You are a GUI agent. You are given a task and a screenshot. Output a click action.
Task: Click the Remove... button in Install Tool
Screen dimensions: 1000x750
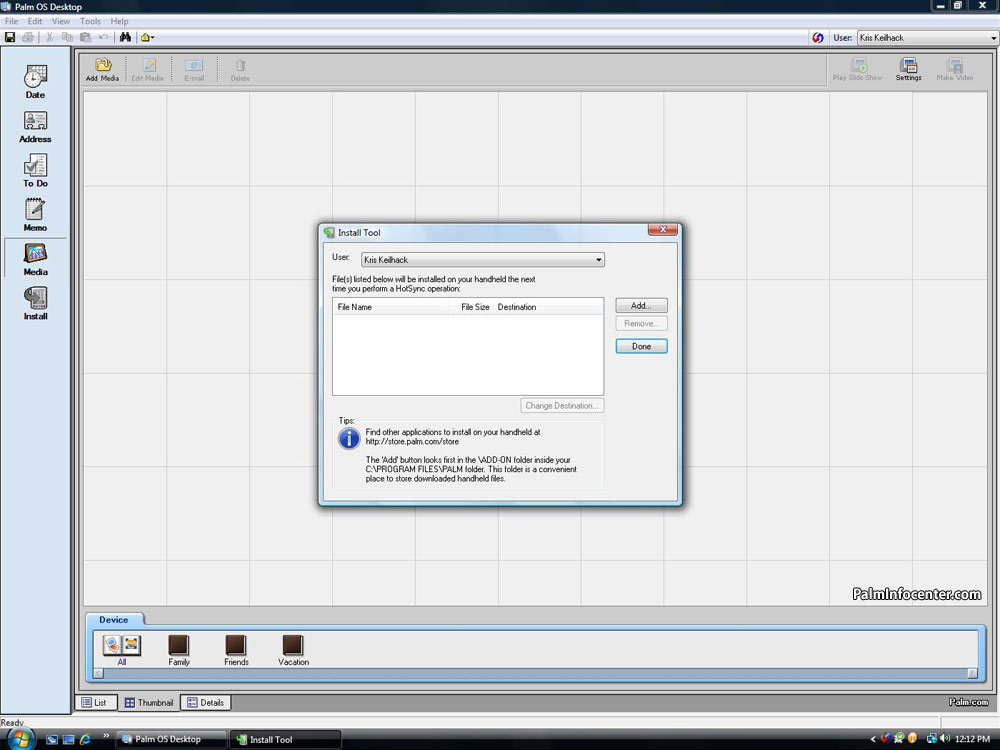click(x=642, y=323)
